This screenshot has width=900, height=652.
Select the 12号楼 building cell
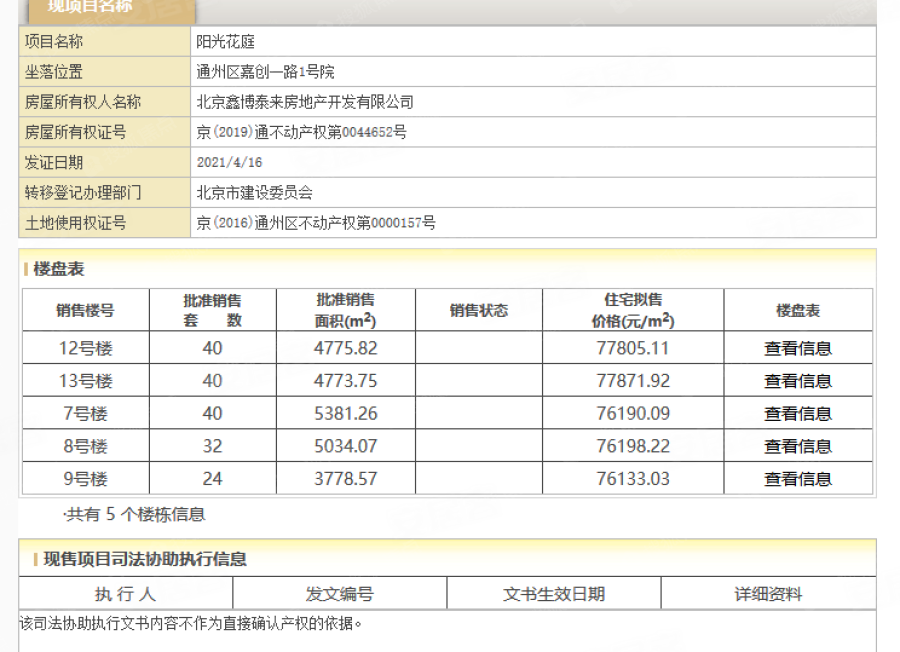pos(85,348)
